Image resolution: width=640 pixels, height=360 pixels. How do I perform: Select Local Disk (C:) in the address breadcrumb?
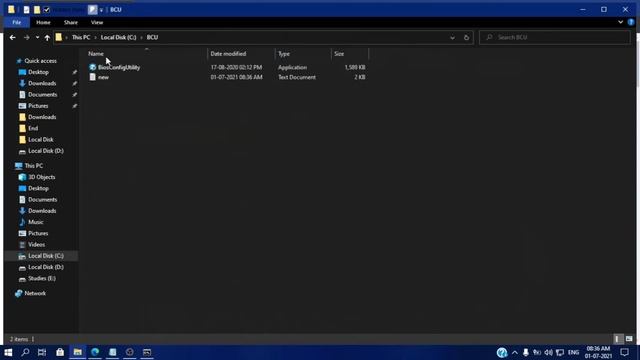pos(118,37)
